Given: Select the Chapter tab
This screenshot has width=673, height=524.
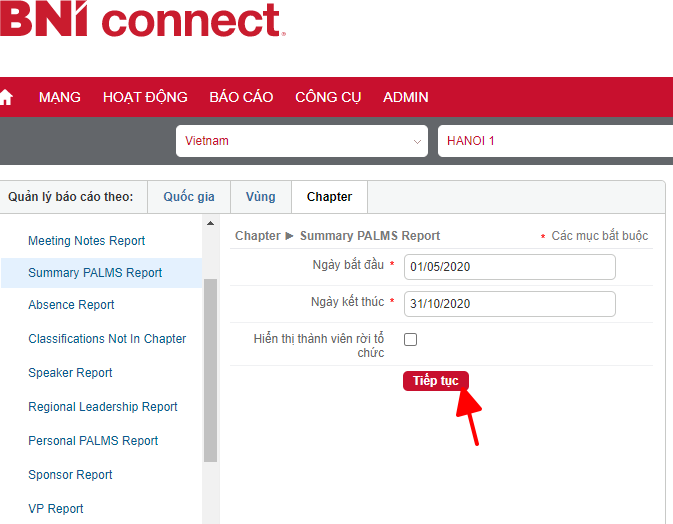Looking at the screenshot, I should tap(329, 197).
